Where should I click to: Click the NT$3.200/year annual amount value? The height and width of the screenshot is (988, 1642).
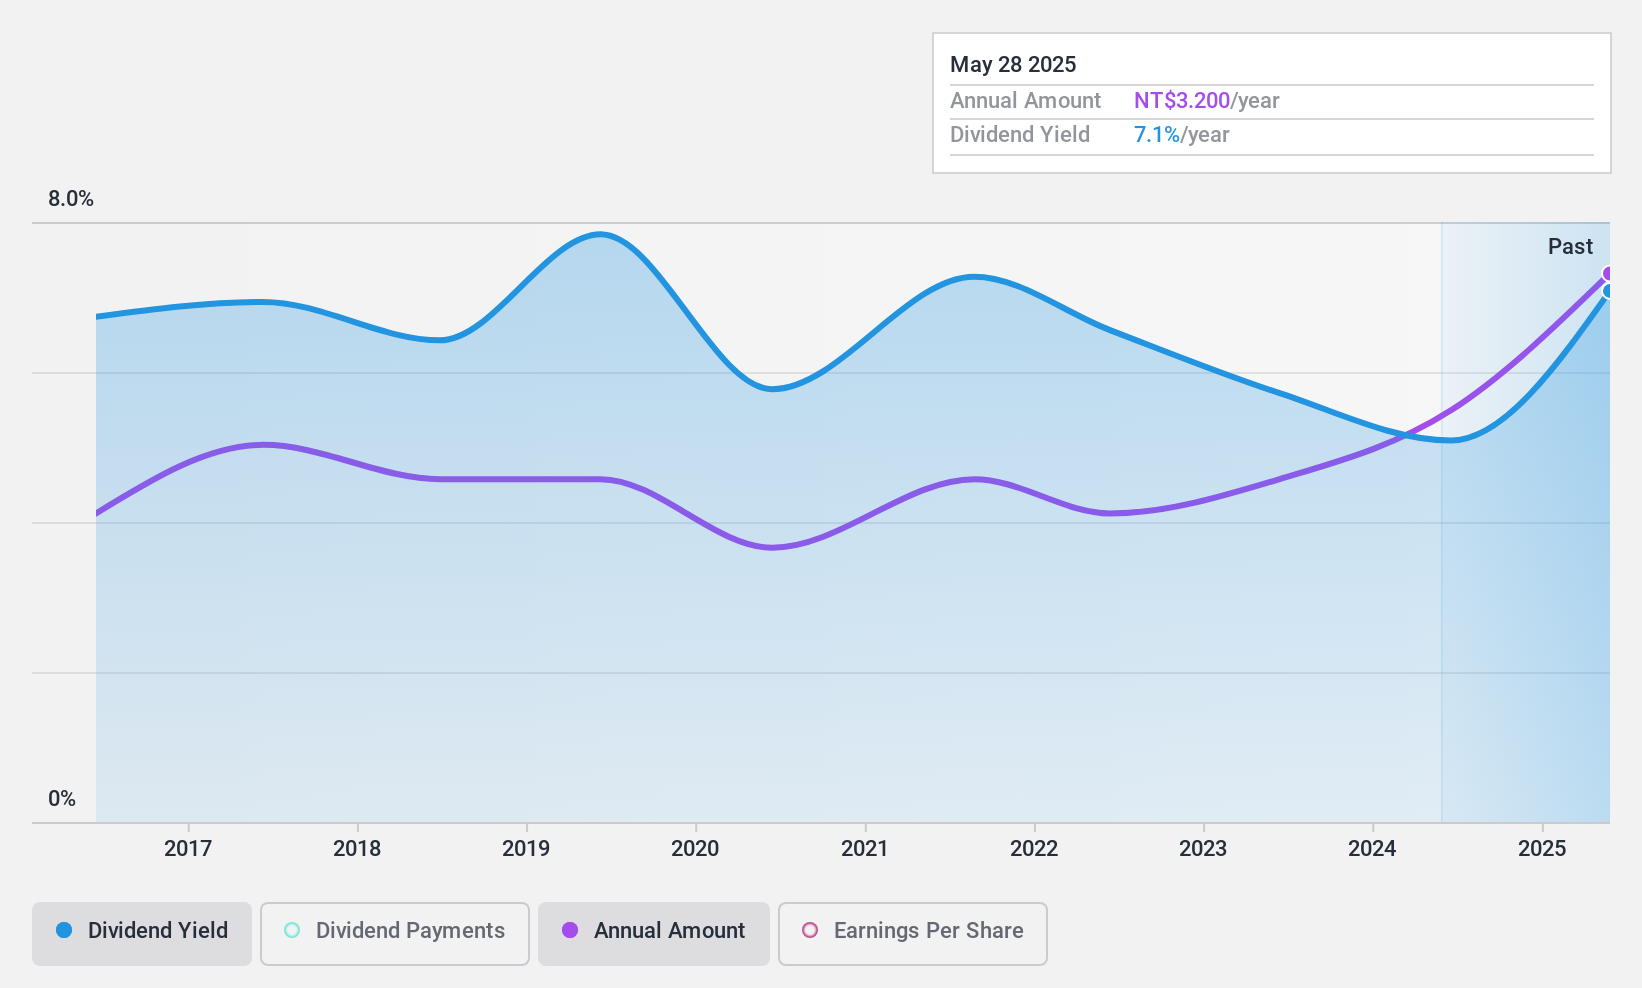pyautogui.click(x=1206, y=101)
